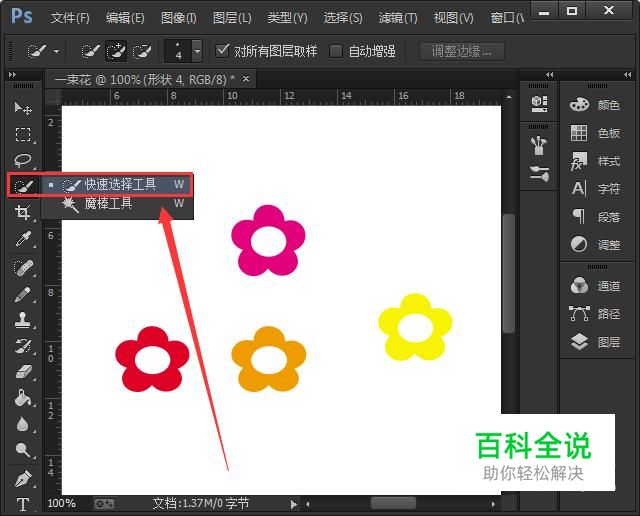Select the Spot Healing Brush tool
This screenshot has height=516, width=640.
click(x=23, y=268)
